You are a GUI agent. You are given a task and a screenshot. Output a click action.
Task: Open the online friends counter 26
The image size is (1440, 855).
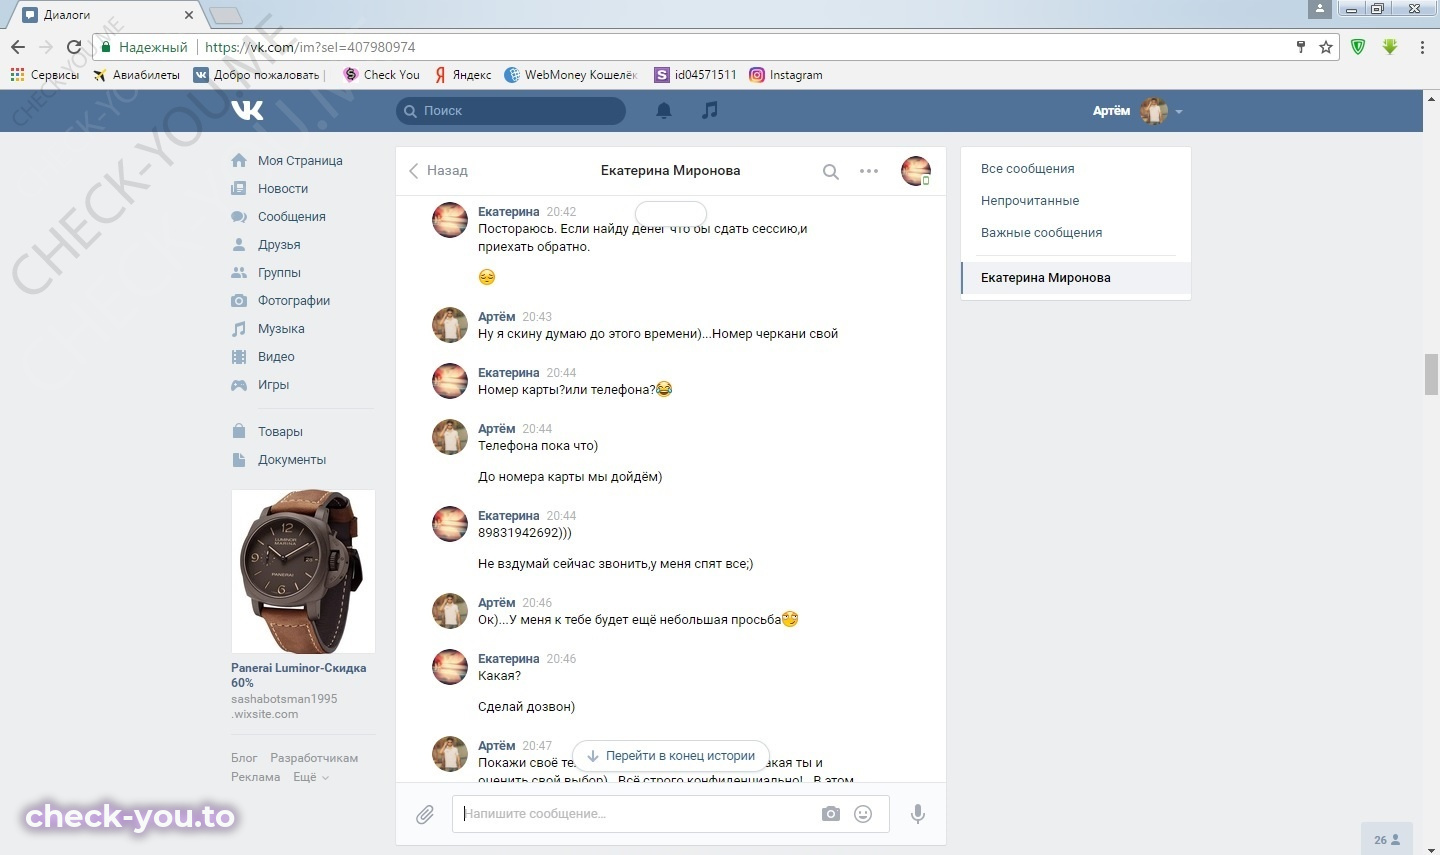coord(1387,840)
